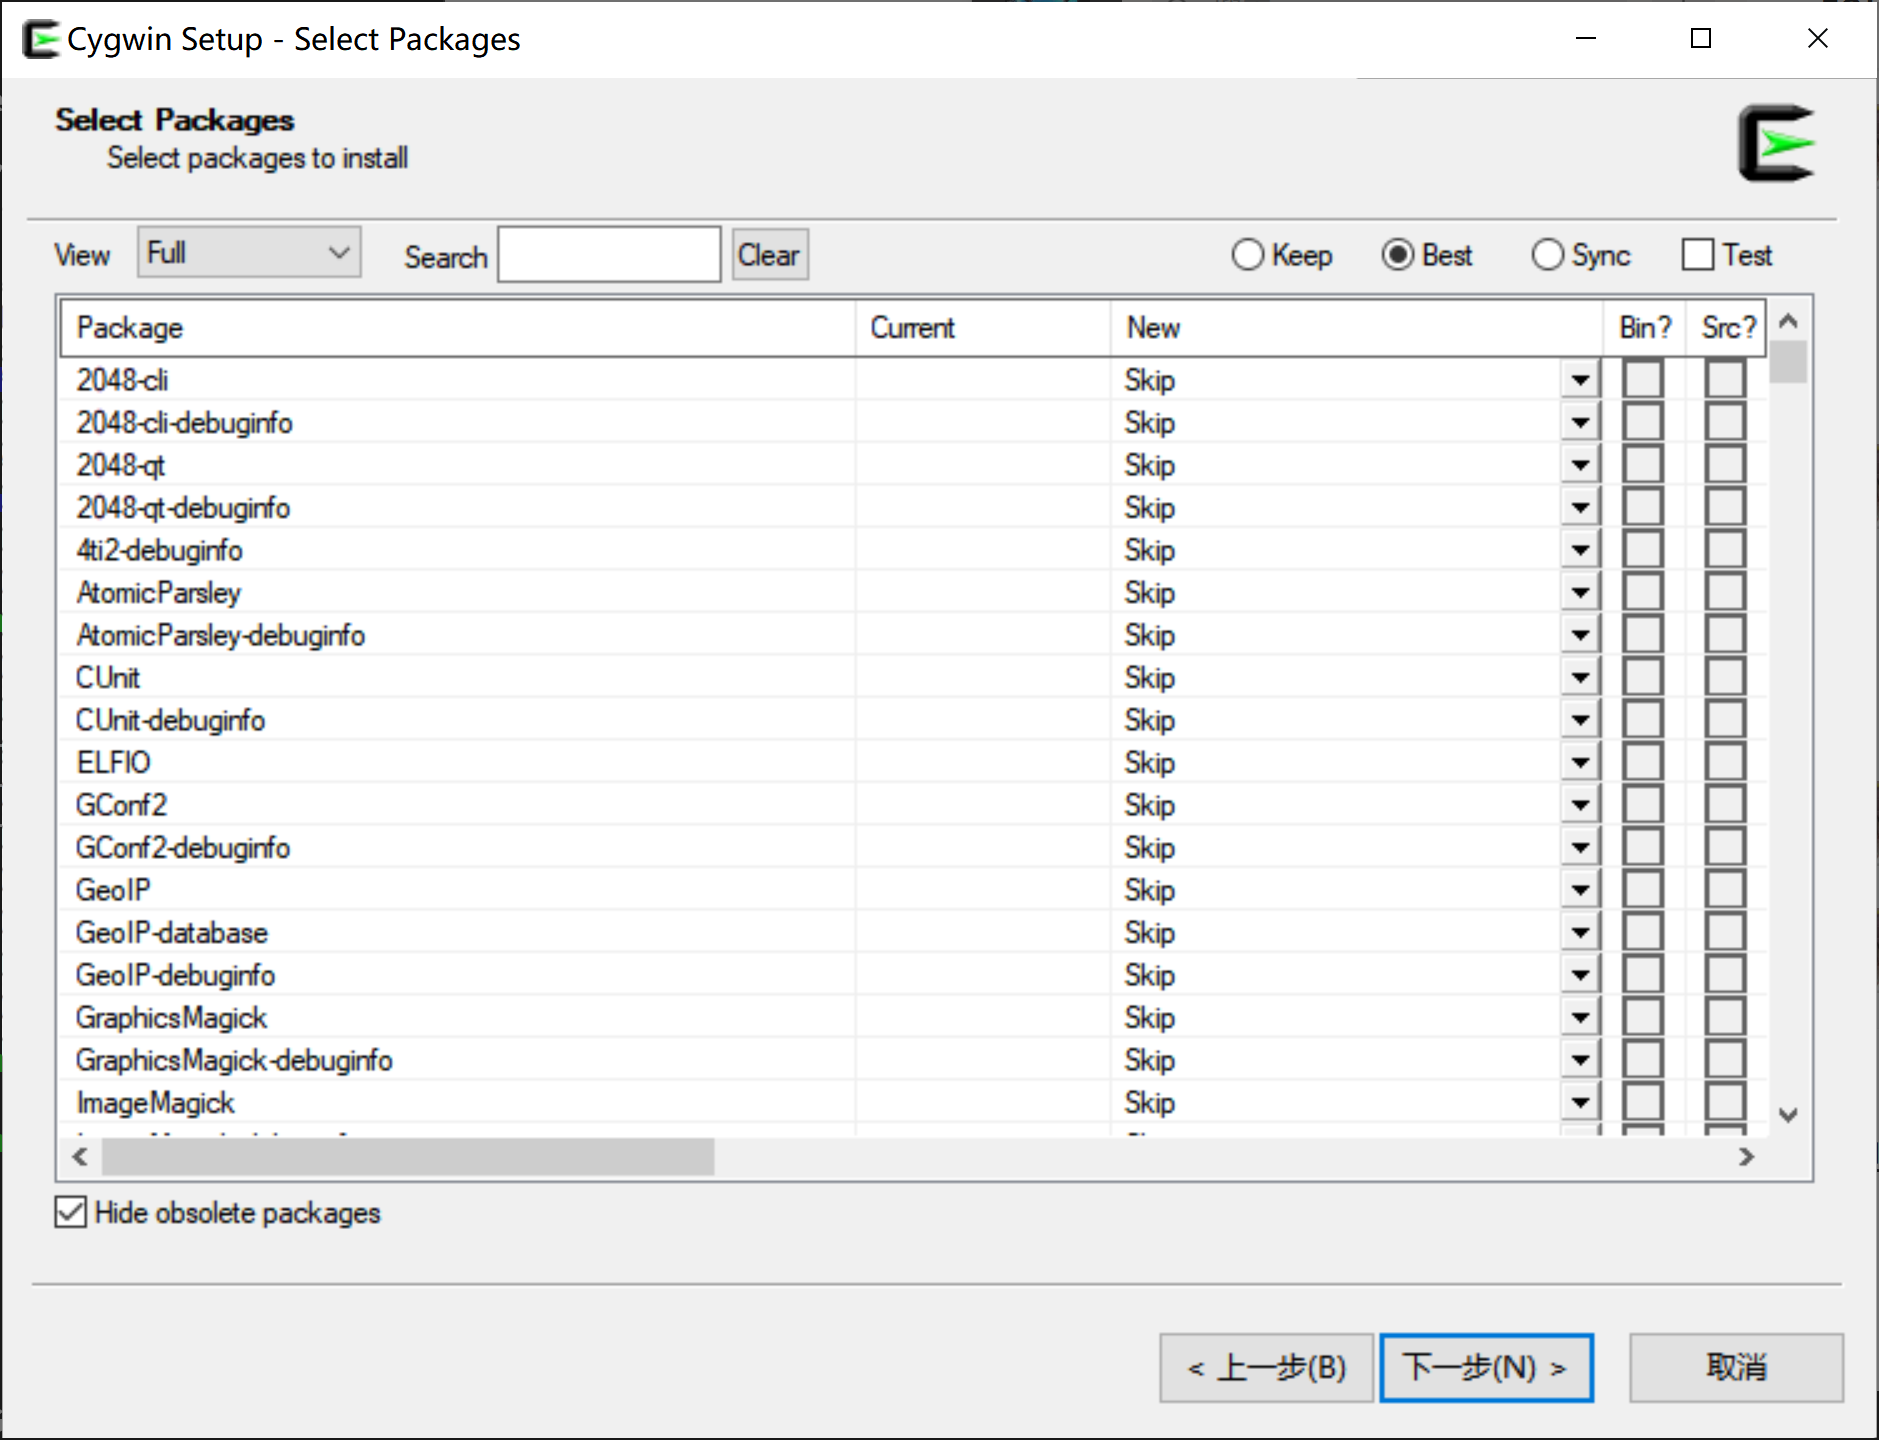This screenshot has height=1440, width=1879.
Task: Select the ELFIO package name
Action: pyautogui.click(x=113, y=763)
